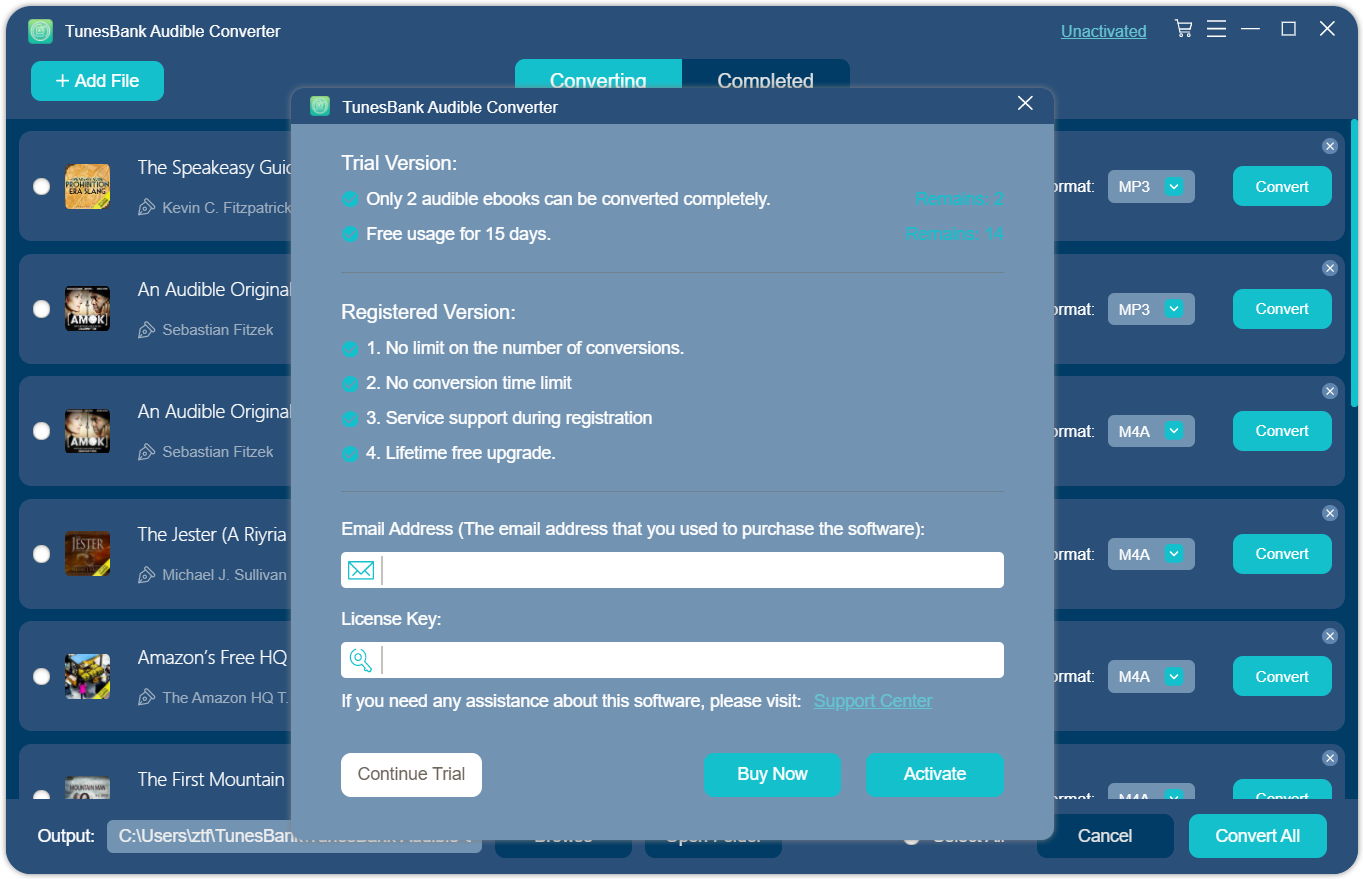The width and height of the screenshot is (1363, 879).
Task: Open the MP3 format dropdown for The Speakeasy Guide
Action: tap(1151, 186)
